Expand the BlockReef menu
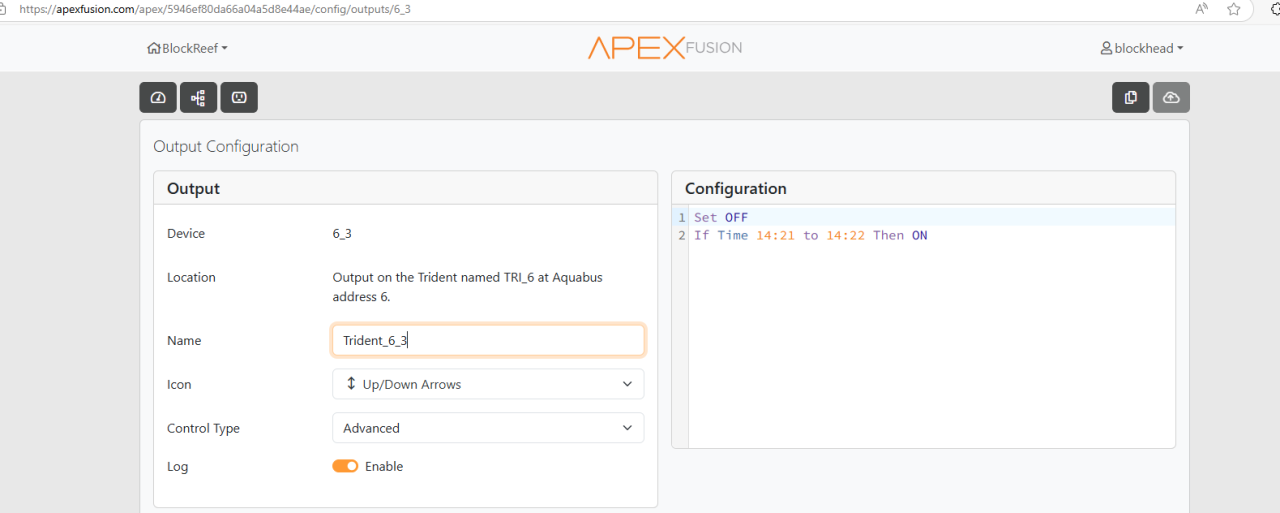The height and width of the screenshot is (513, 1280). [188, 48]
